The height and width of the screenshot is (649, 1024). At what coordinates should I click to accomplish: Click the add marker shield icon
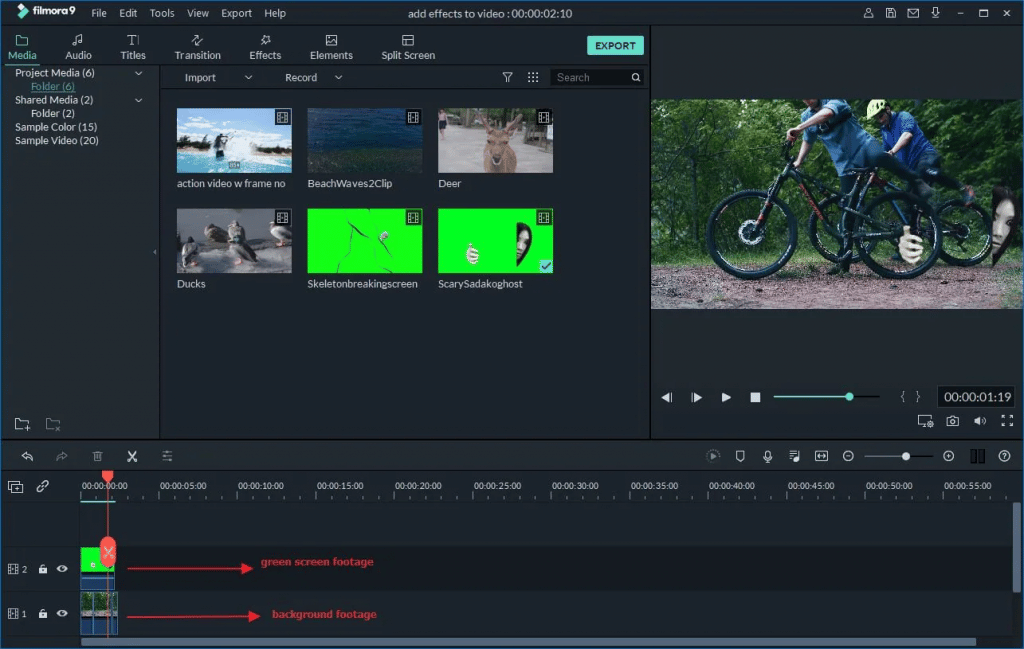pyautogui.click(x=740, y=456)
